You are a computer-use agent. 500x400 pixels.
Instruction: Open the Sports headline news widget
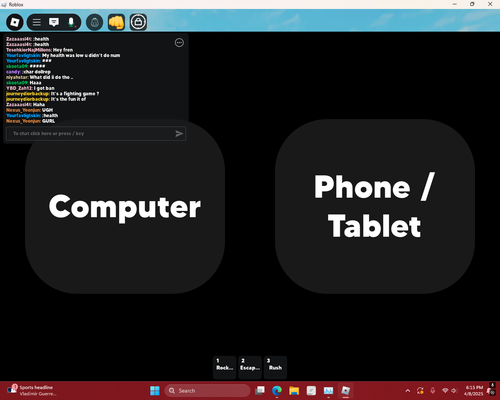(x=32, y=390)
